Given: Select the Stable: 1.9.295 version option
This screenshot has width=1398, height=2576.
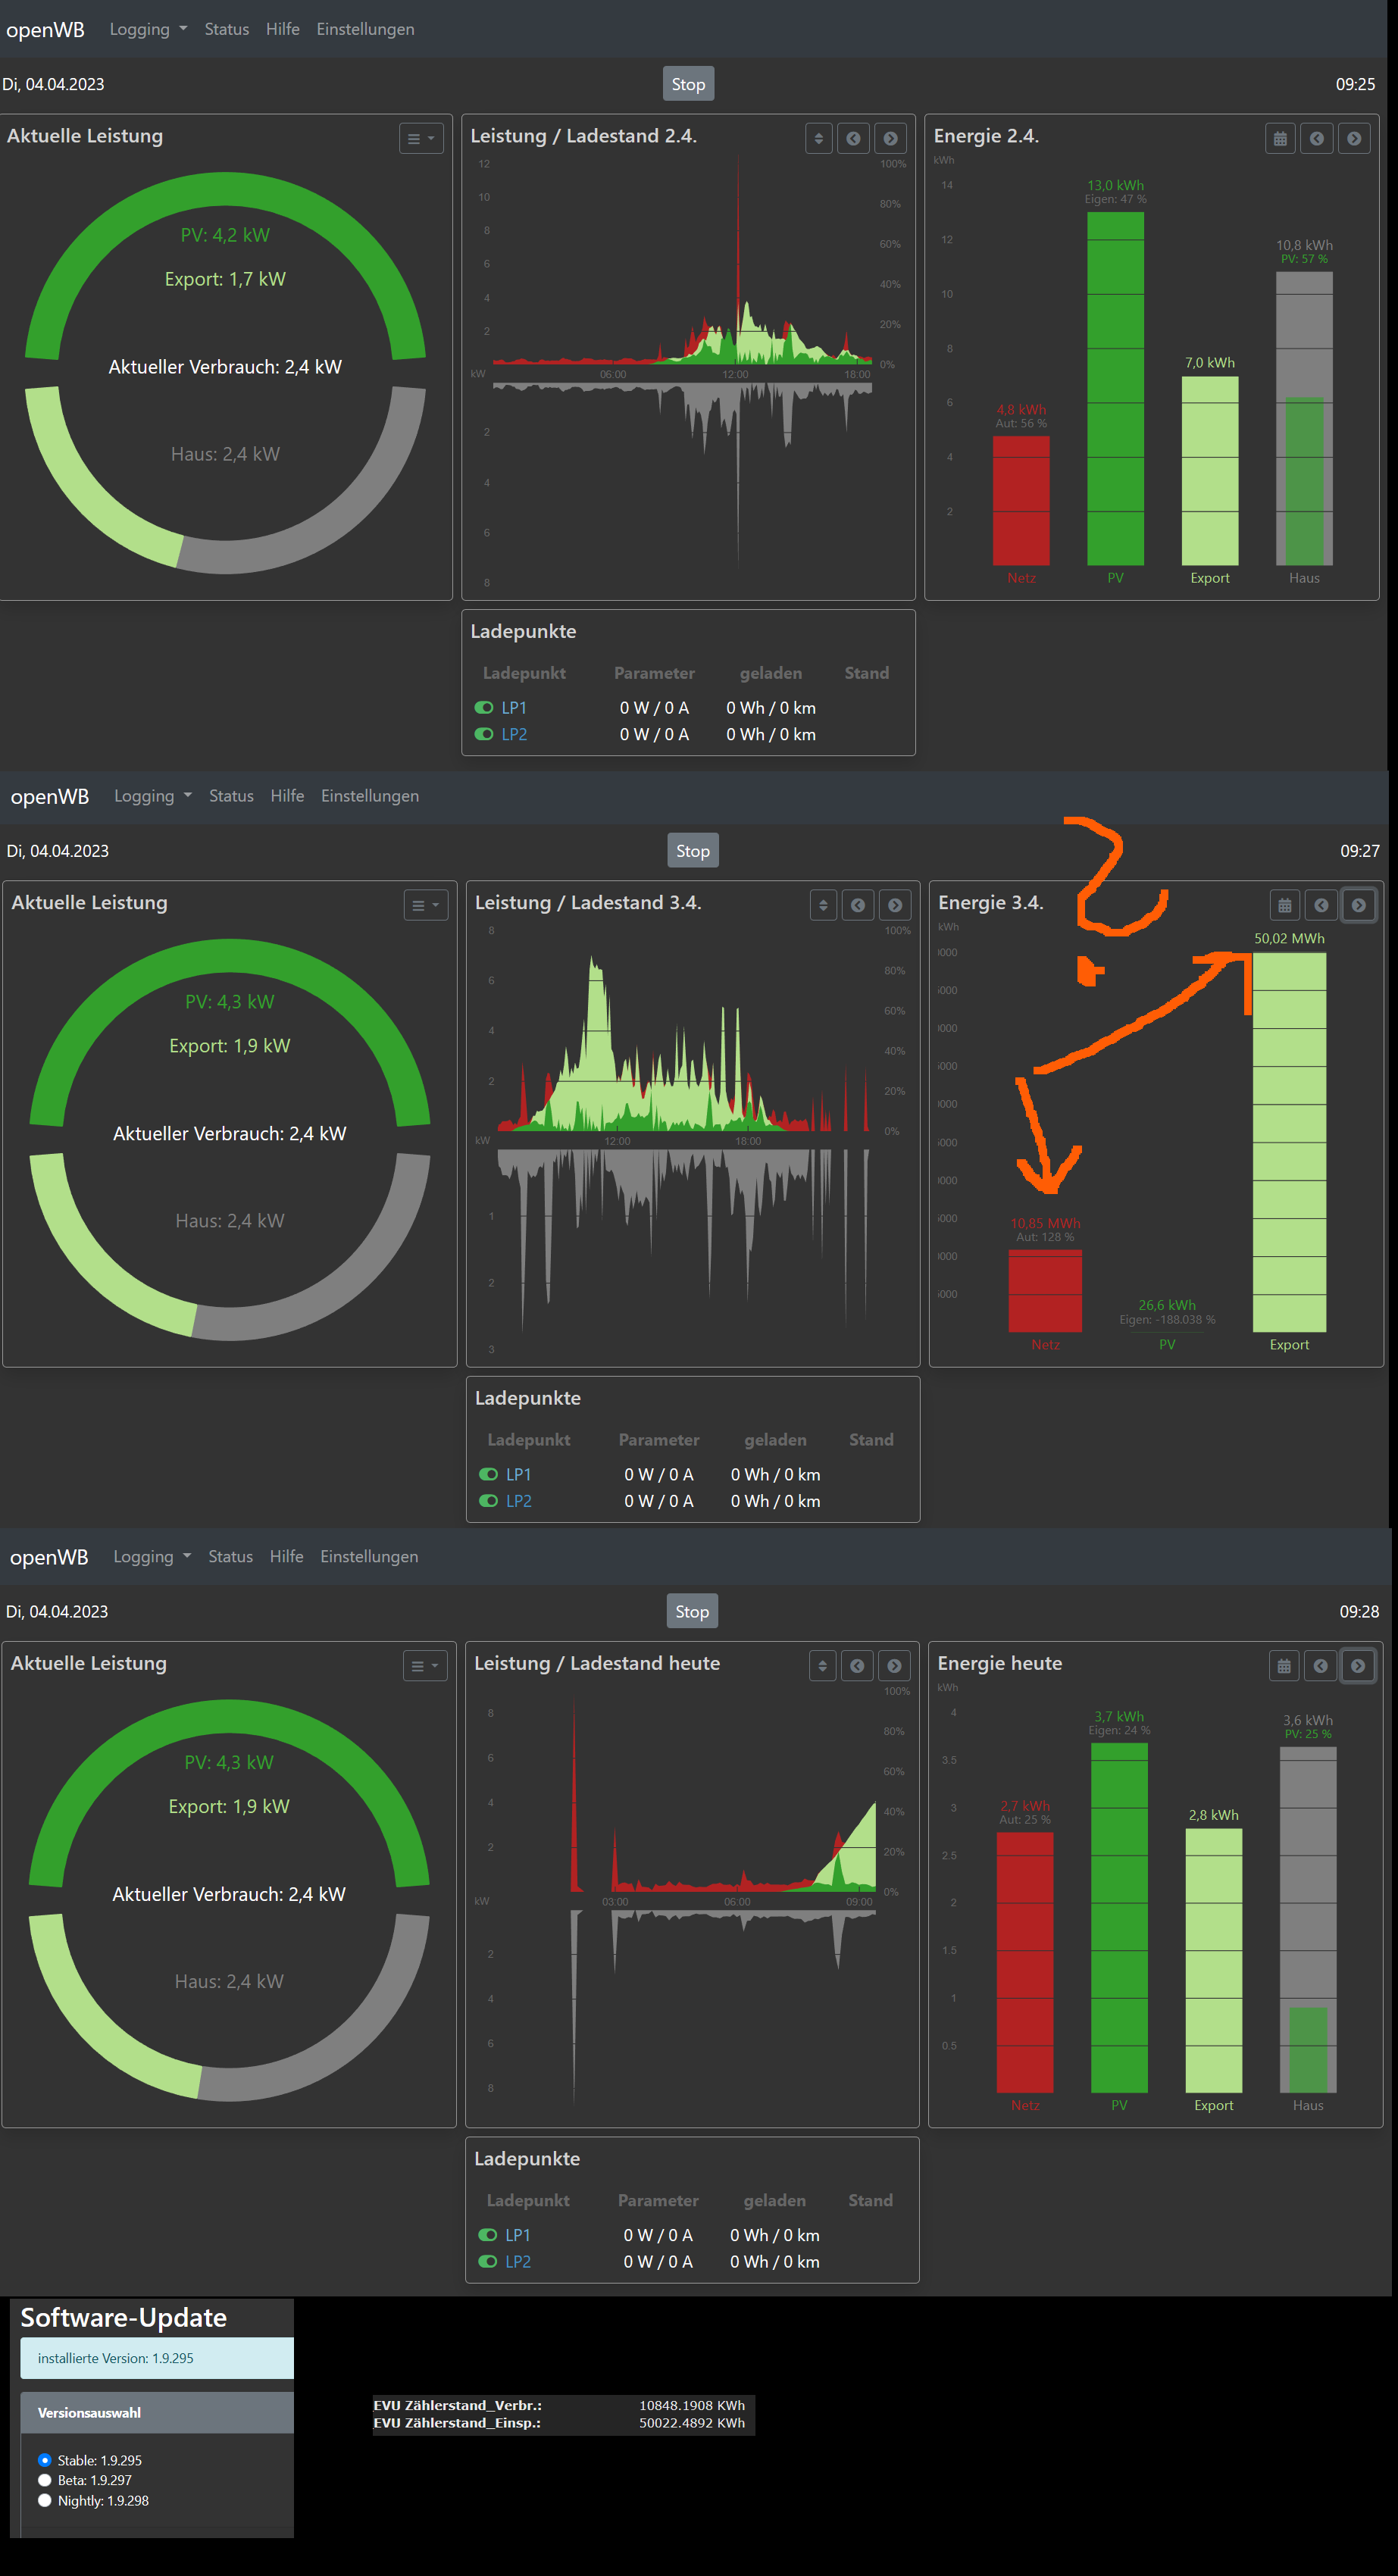Looking at the screenshot, I should tap(45, 2460).
